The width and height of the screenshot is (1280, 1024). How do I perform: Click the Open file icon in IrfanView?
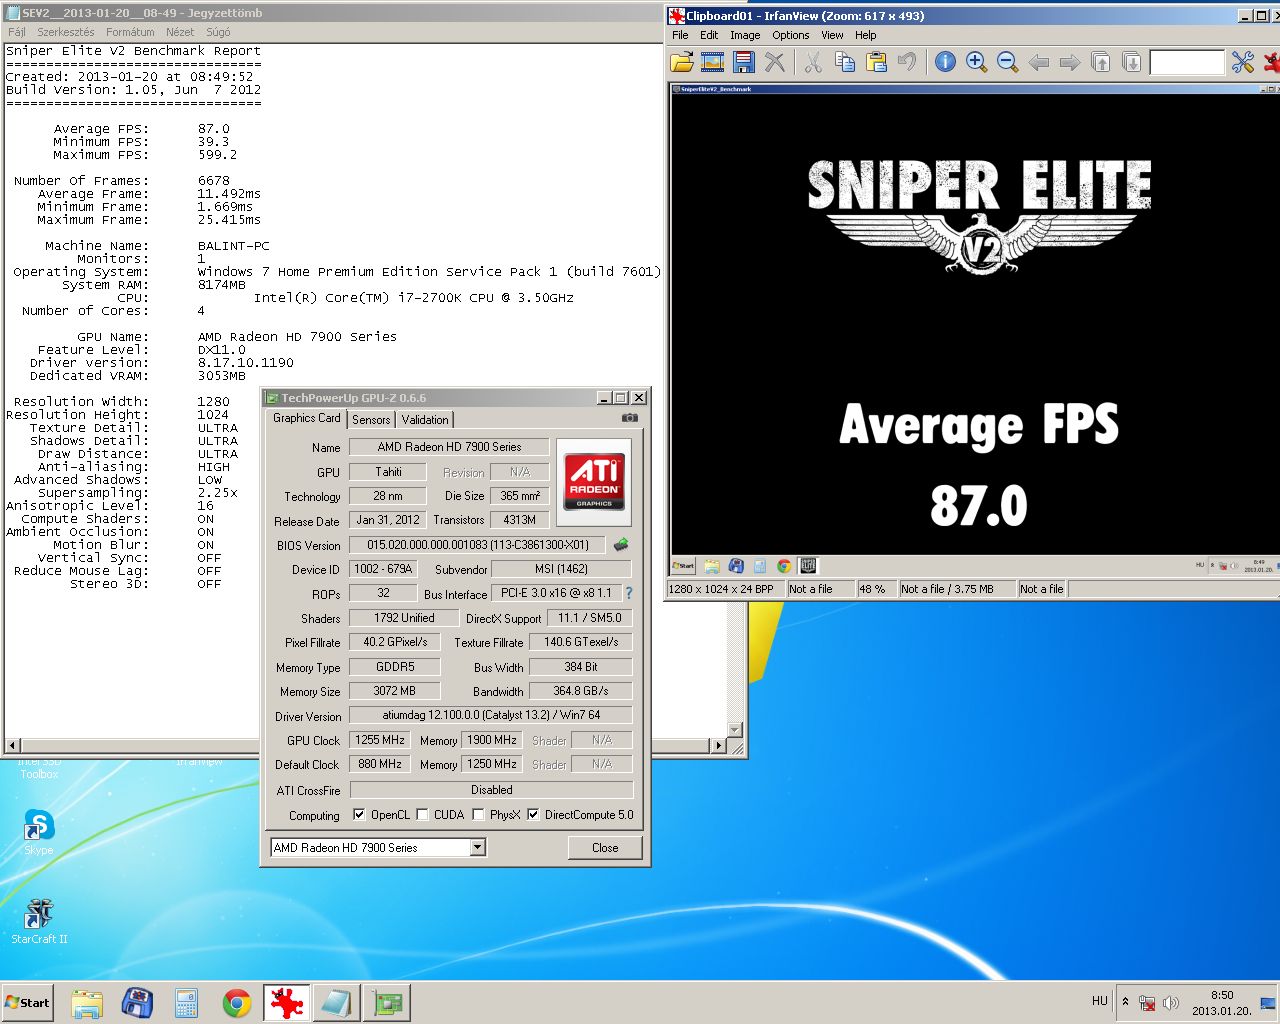(682, 62)
